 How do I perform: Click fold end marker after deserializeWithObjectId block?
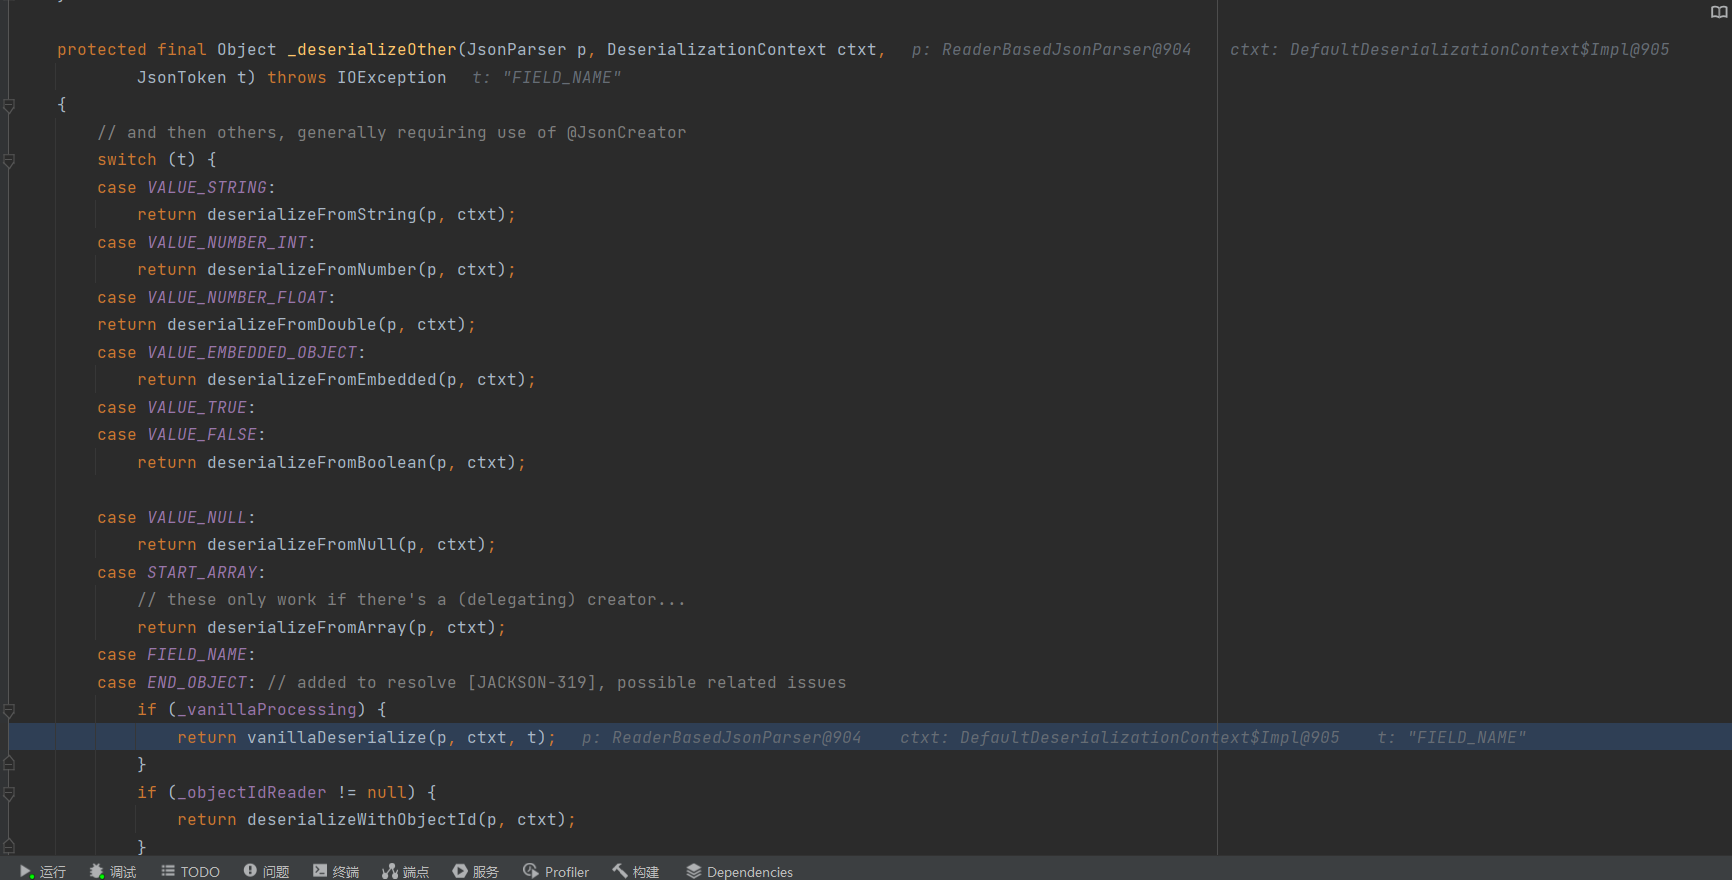pyautogui.click(x=9, y=847)
